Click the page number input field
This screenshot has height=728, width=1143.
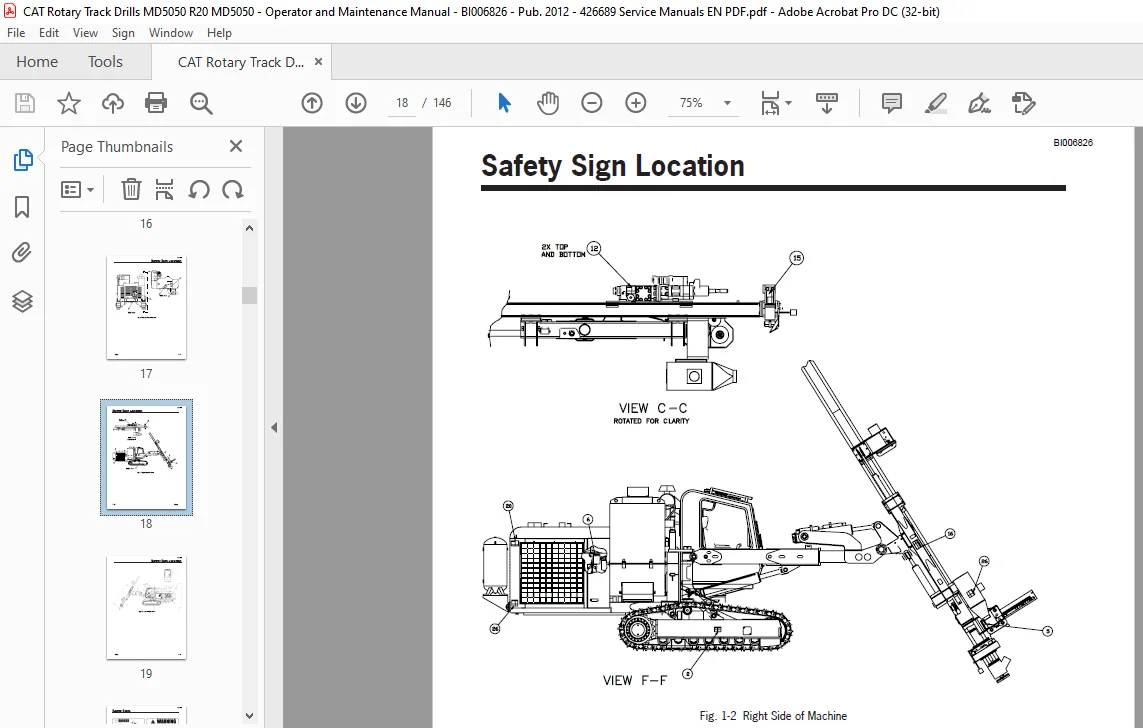click(402, 103)
